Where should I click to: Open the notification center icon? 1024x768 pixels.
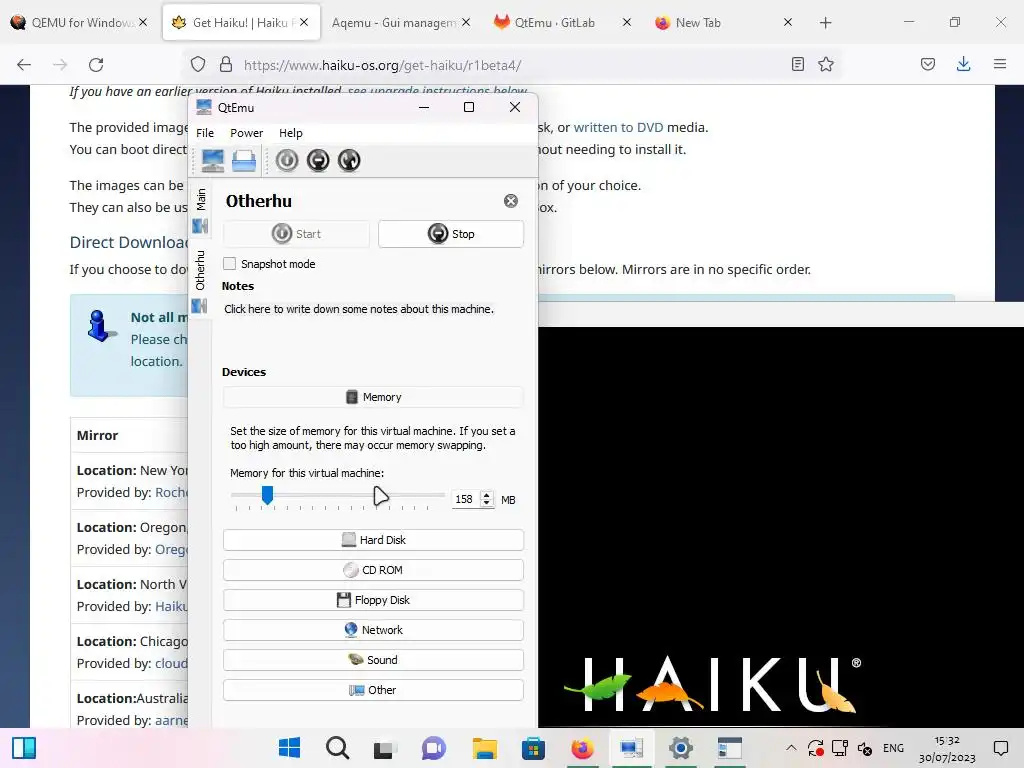[x=1000, y=748]
